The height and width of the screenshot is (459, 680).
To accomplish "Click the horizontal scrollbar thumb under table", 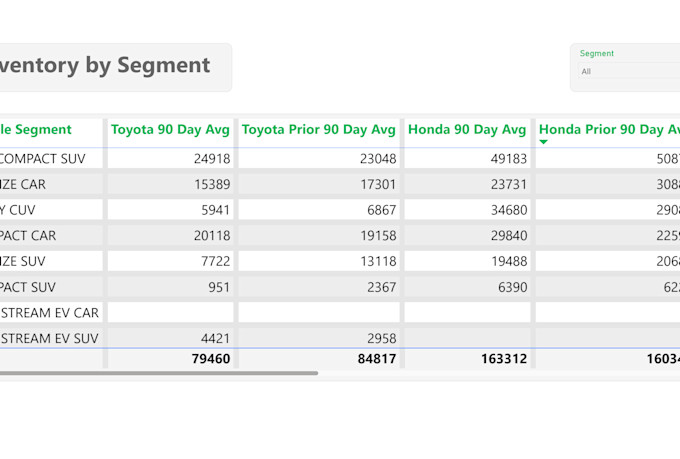I will 159,373.
